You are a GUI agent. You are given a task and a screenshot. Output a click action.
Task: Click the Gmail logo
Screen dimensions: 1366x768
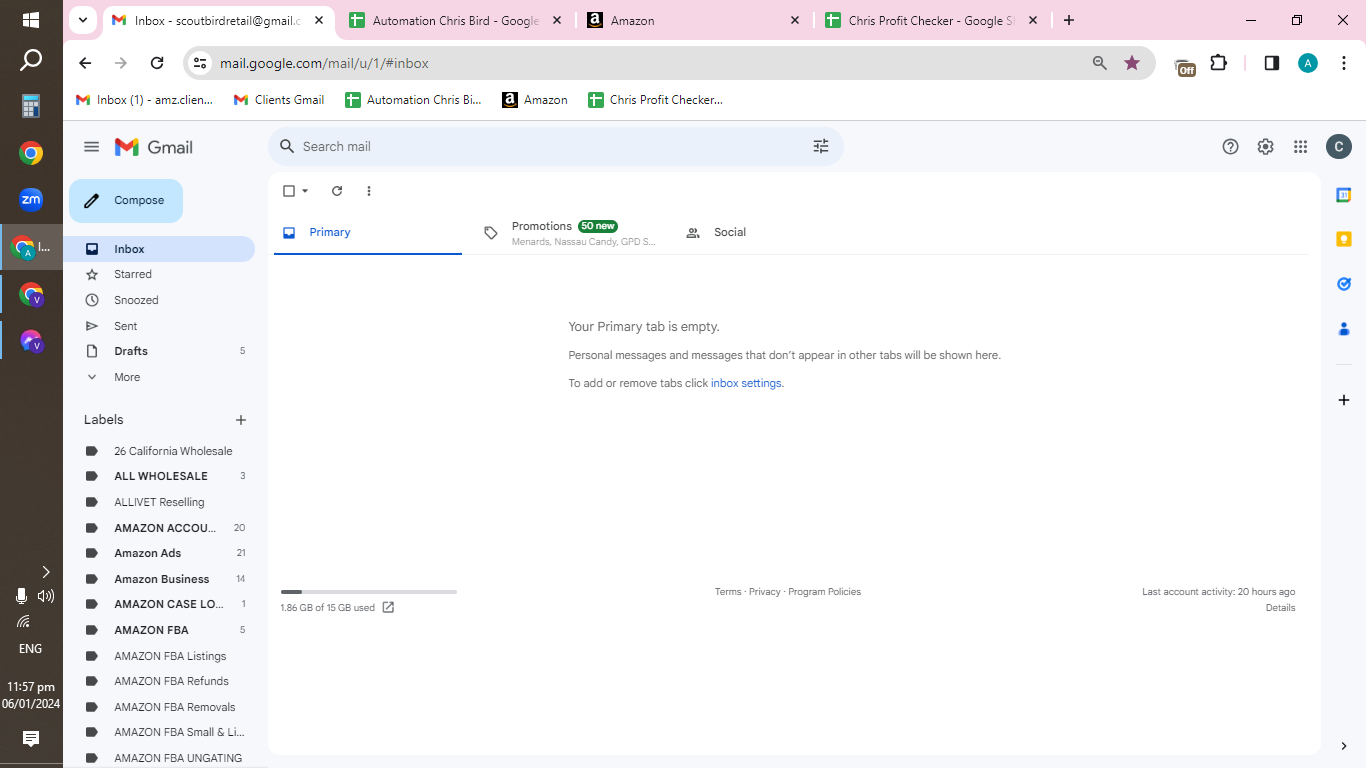tap(154, 147)
